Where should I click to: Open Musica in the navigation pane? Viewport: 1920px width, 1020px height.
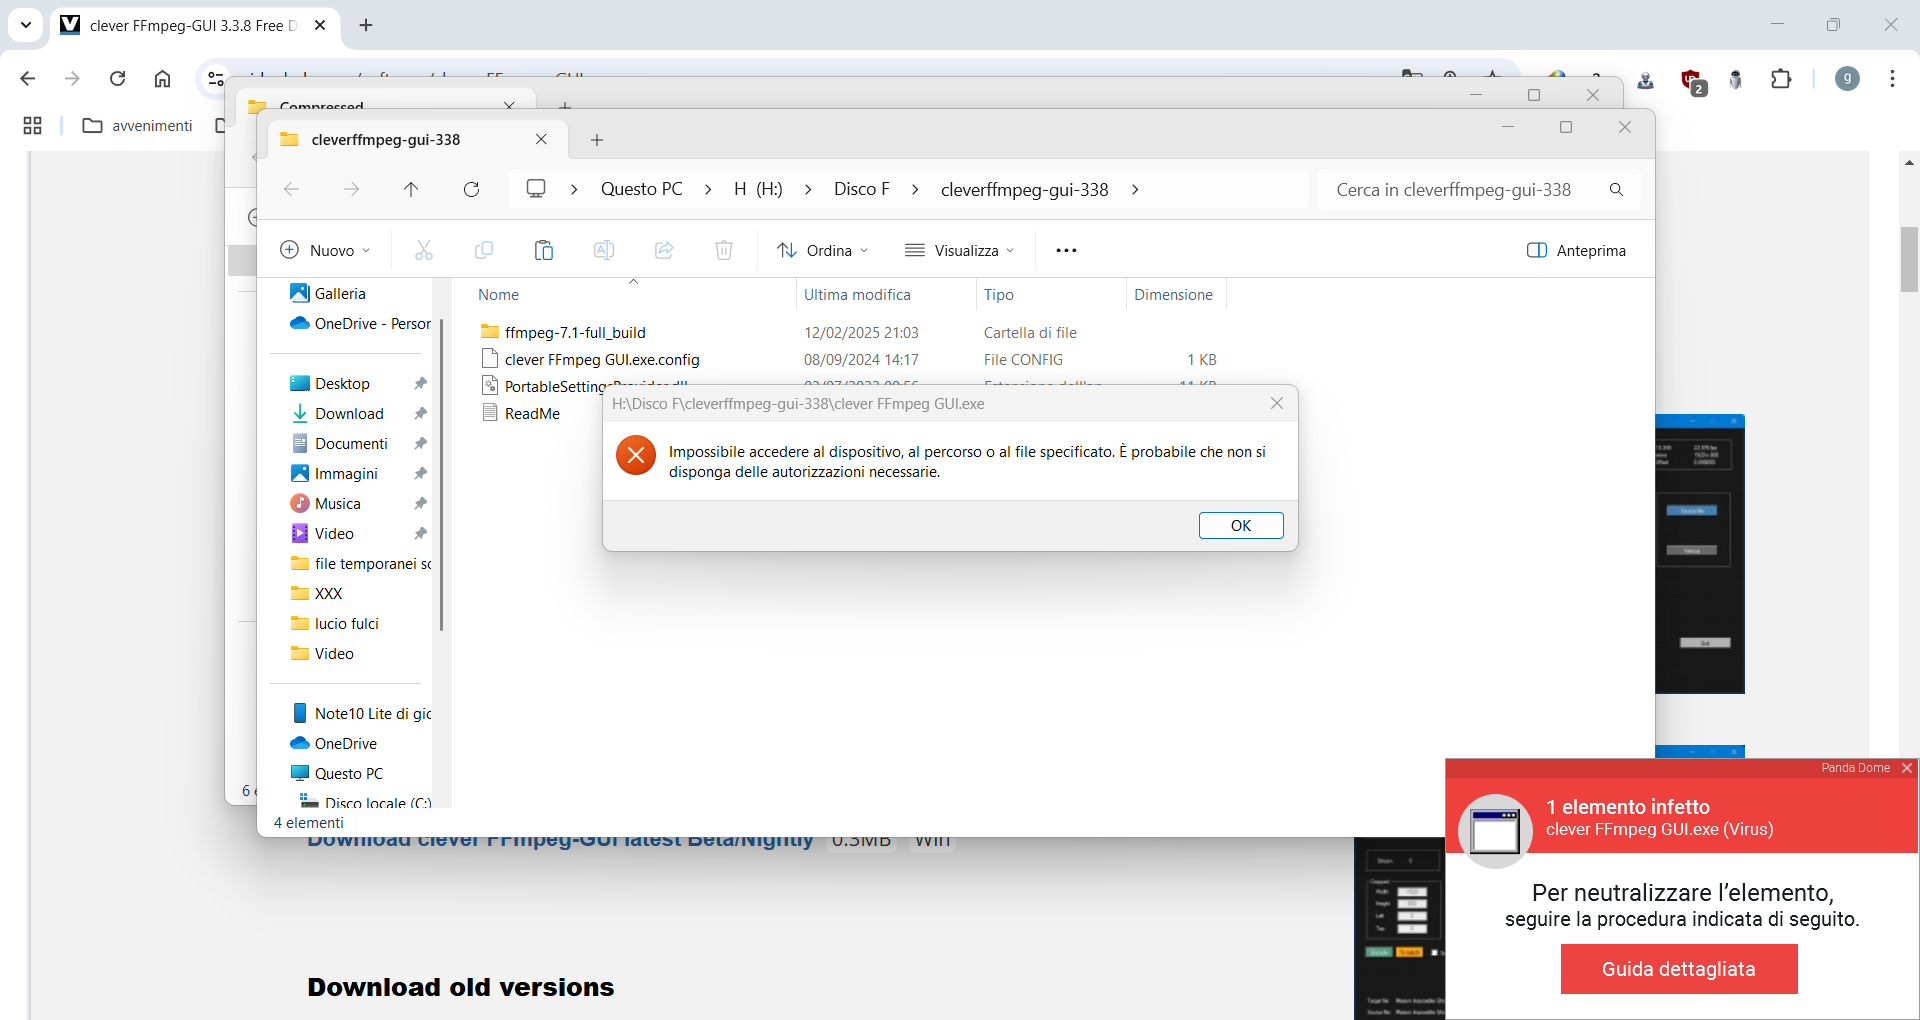tap(337, 504)
